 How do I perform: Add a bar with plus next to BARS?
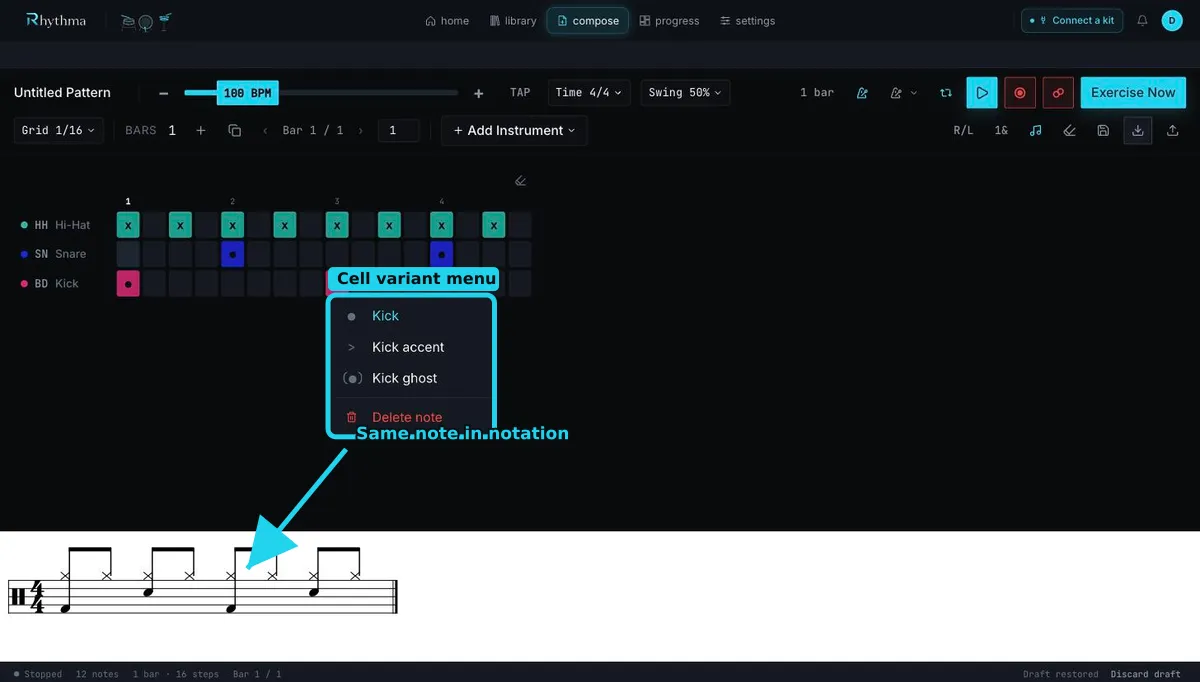[200, 131]
